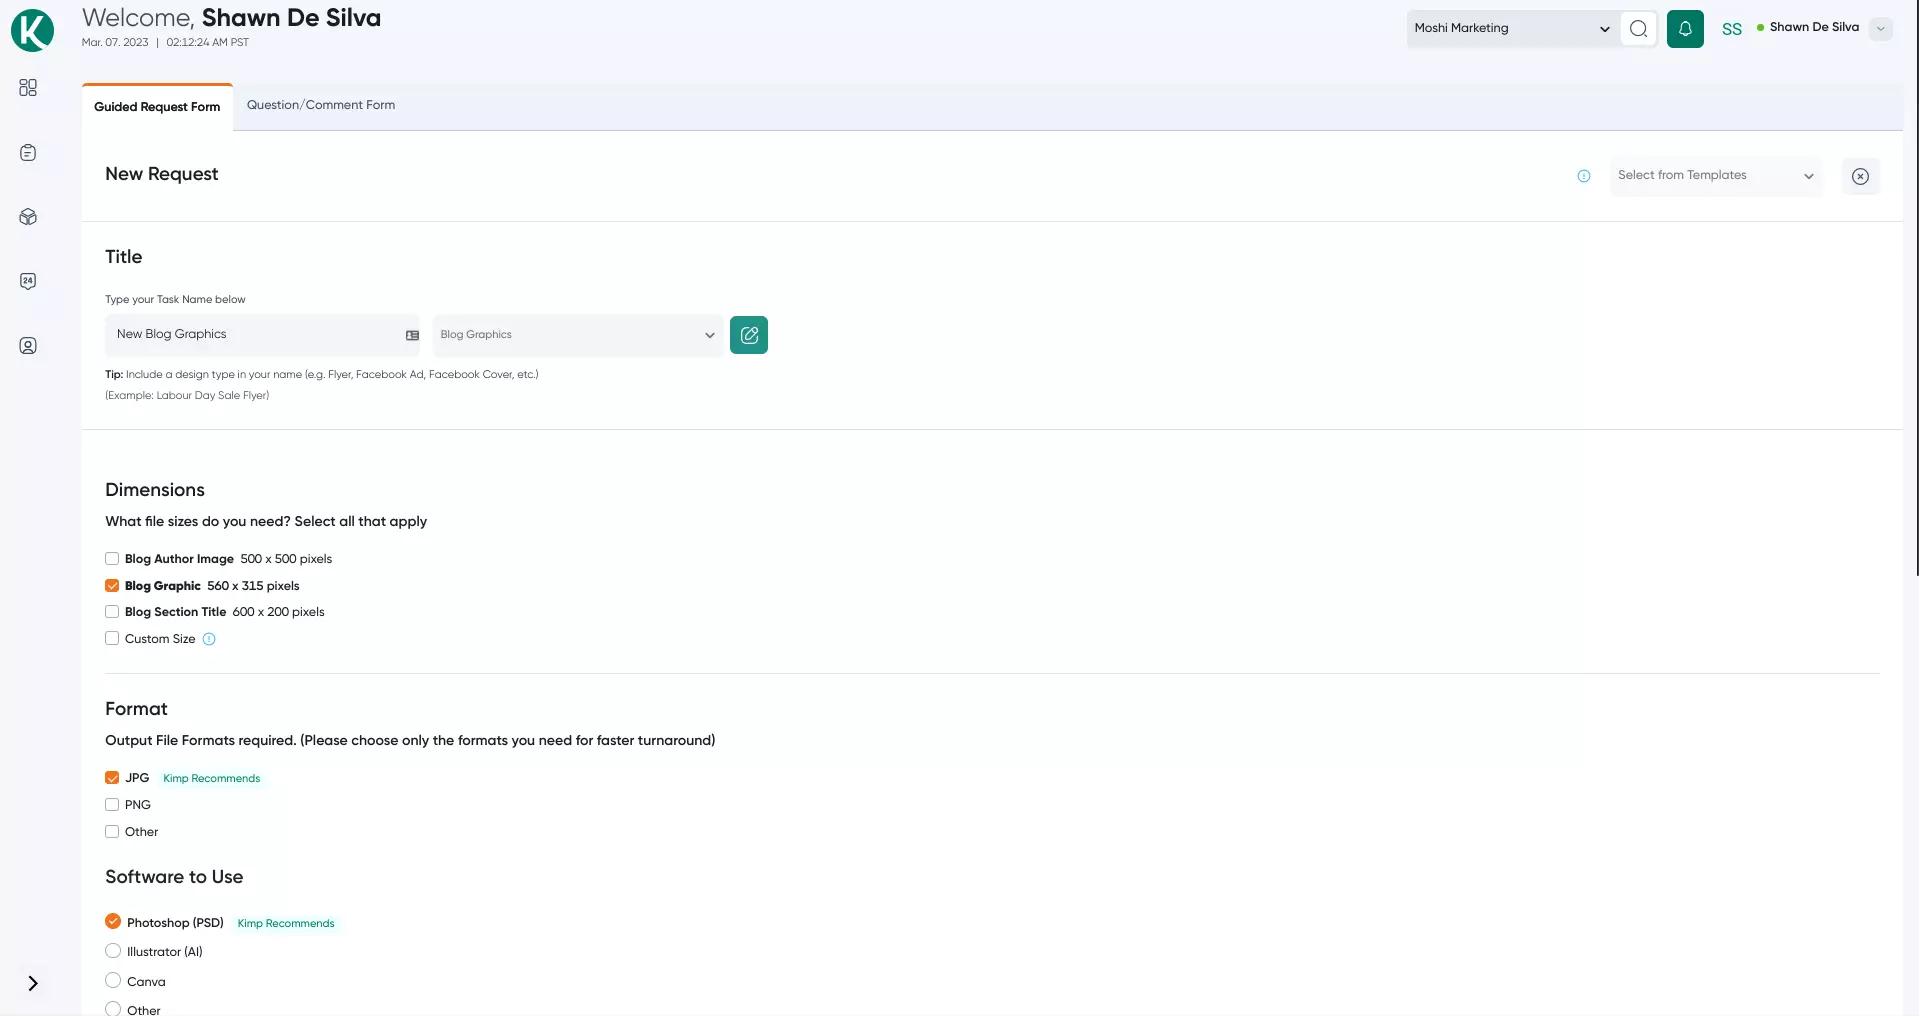Select Canva as the software to use
This screenshot has width=1919, height=1016.
pos(112,980)
